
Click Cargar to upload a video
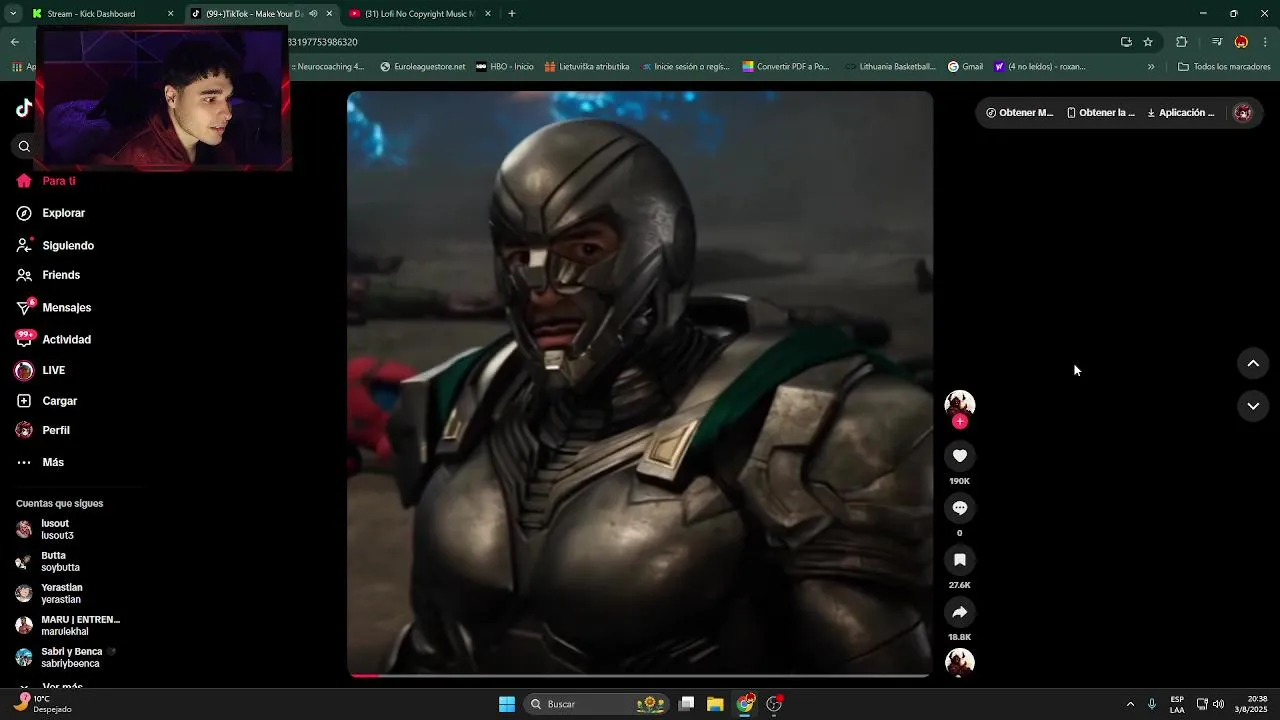pyautogui.click(x=47, y=401)
